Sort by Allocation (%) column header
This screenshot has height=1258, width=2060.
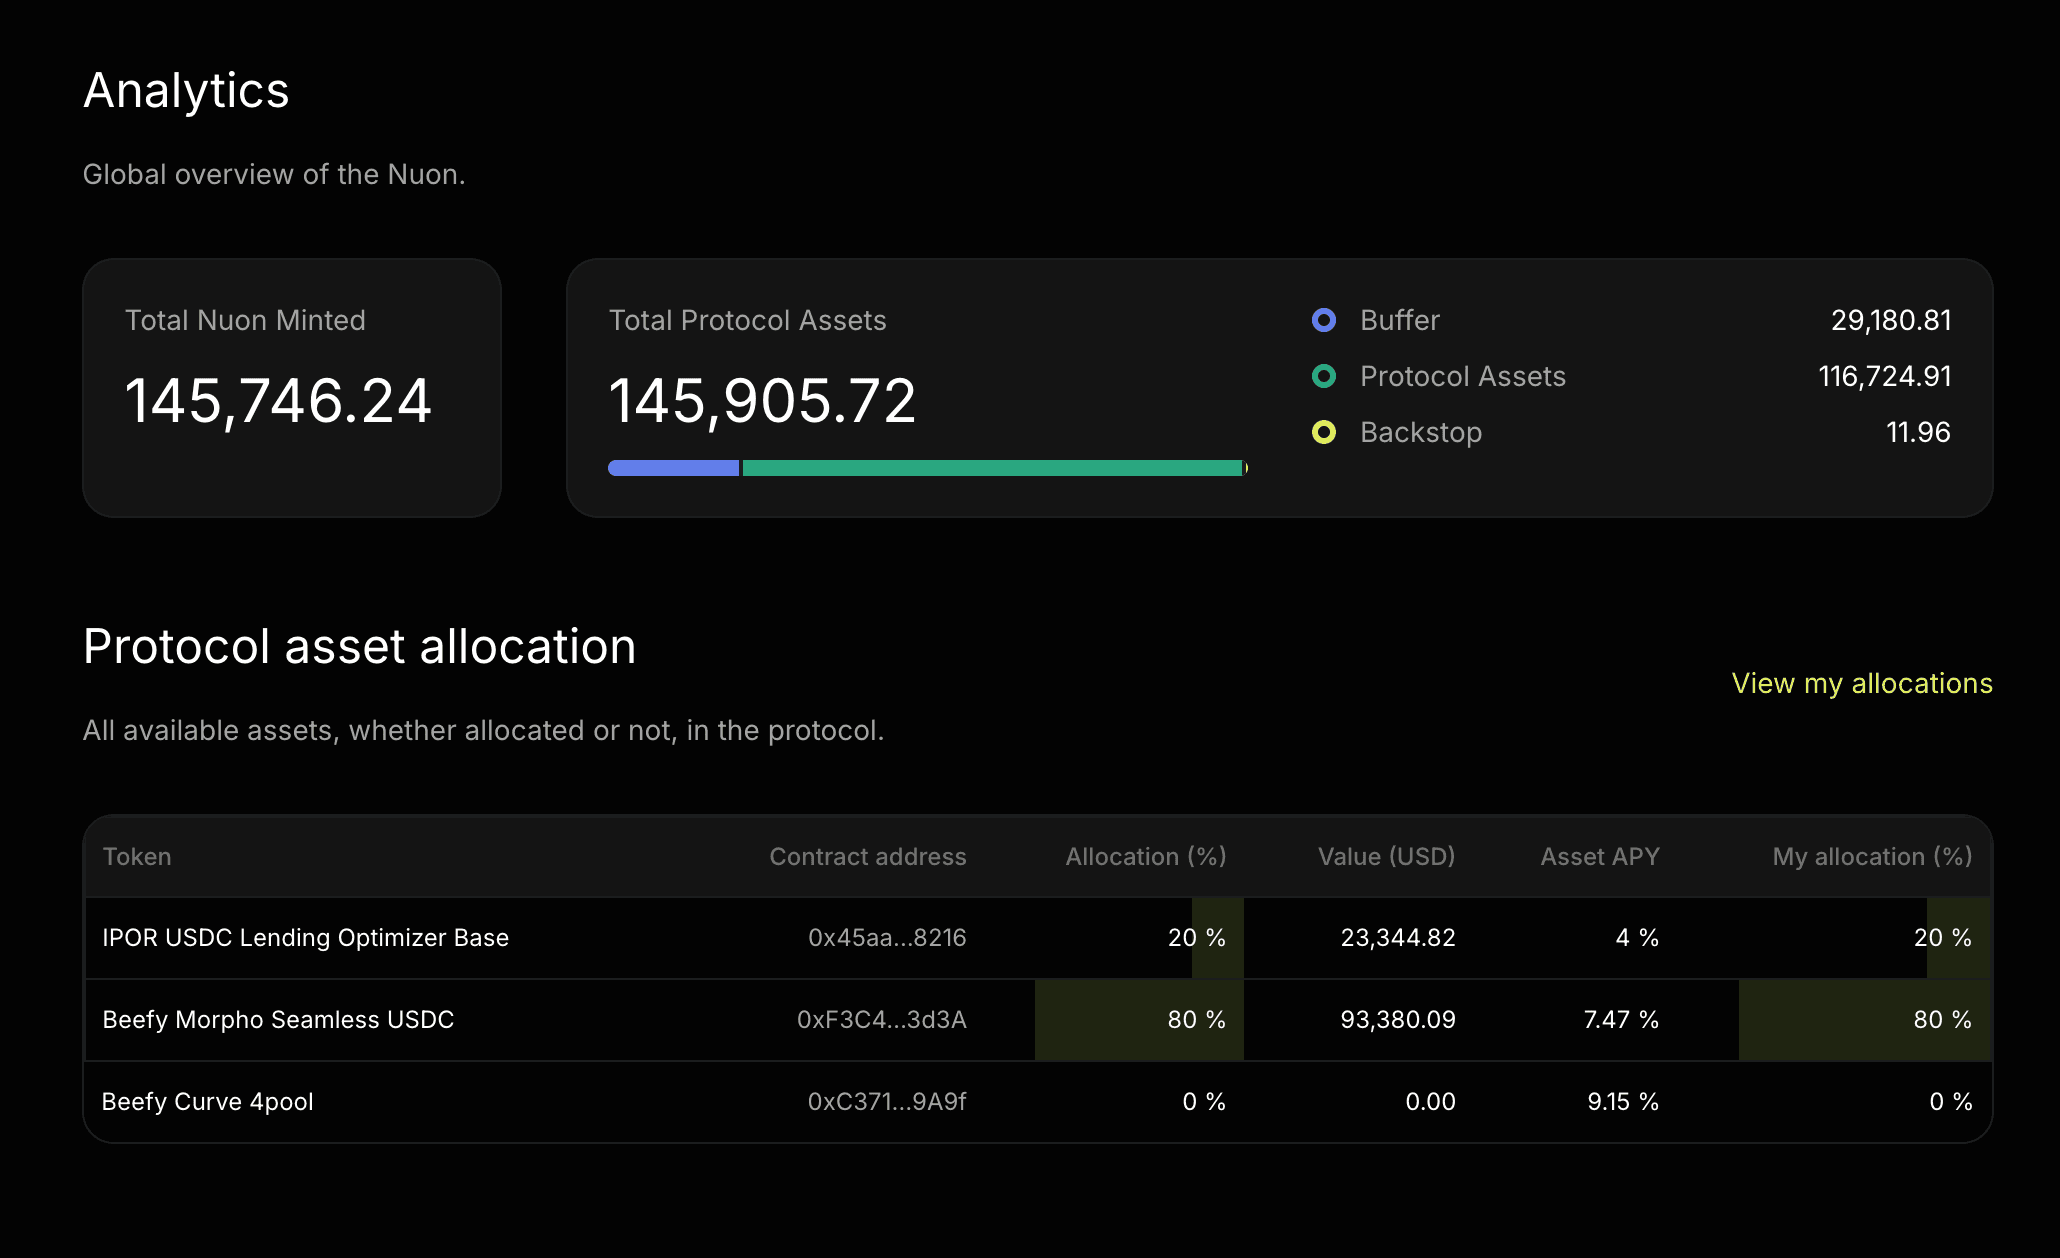[1145, 857]
